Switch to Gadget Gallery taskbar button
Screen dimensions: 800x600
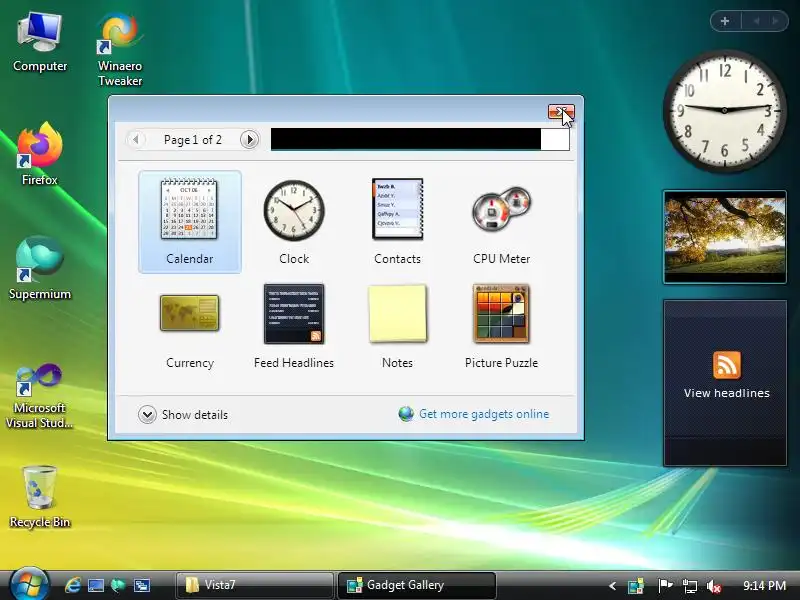click(416, 585)
